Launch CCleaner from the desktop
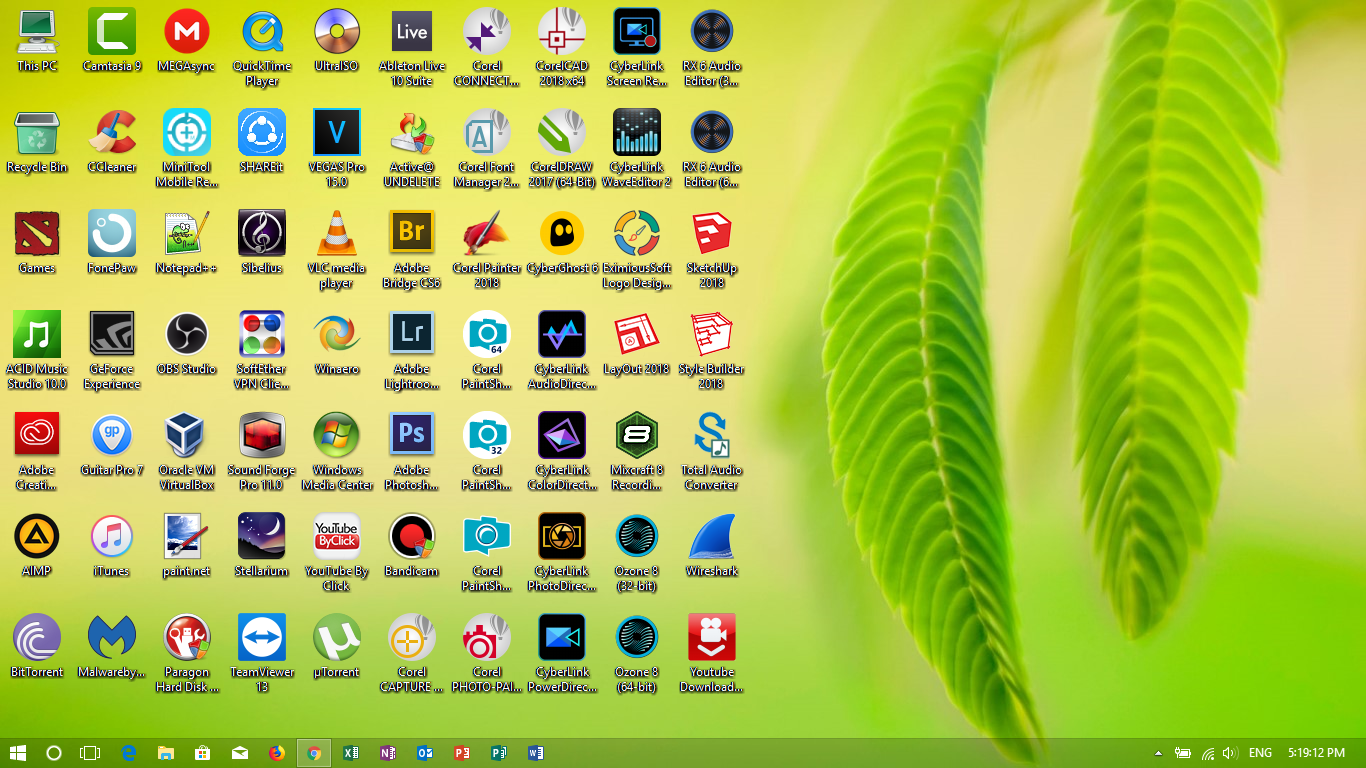Viewport: 1366px width, 768px height. tap(112, 132)
